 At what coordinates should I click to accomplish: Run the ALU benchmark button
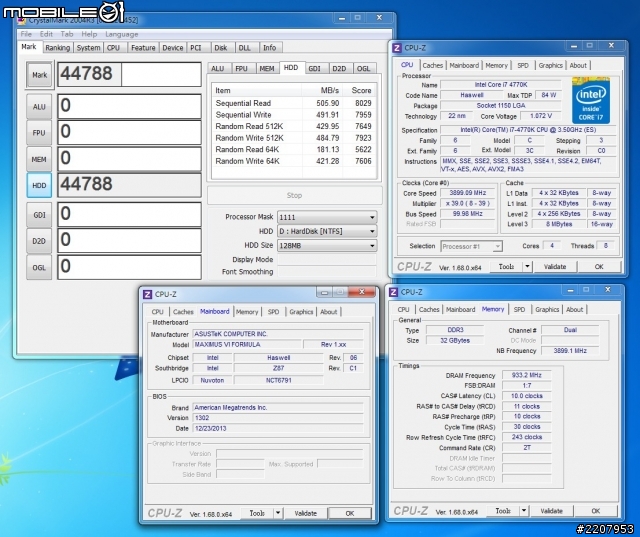click(39, 107)
